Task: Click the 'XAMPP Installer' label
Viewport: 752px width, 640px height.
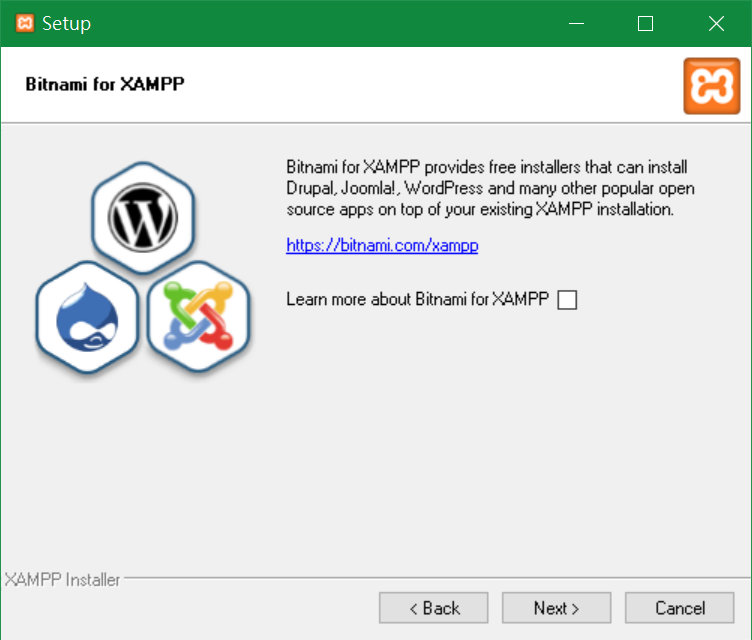Action: 62,580
